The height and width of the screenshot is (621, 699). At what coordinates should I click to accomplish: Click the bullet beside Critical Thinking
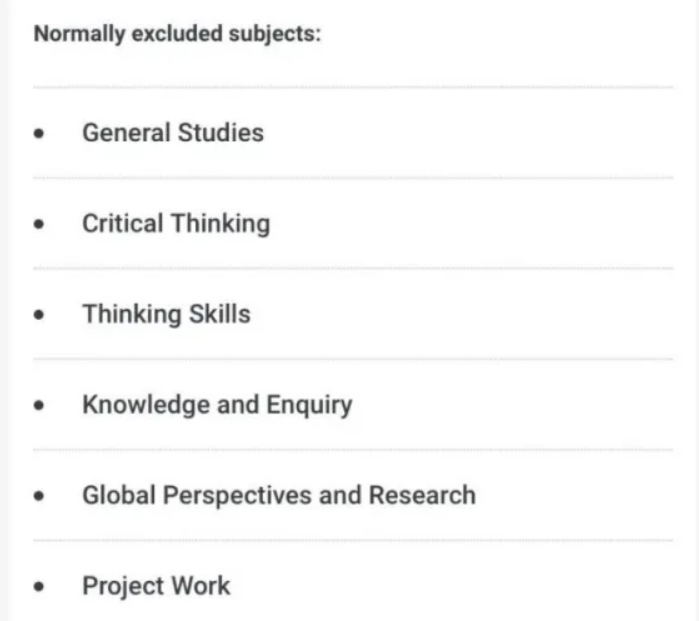[x=39, y=224]
